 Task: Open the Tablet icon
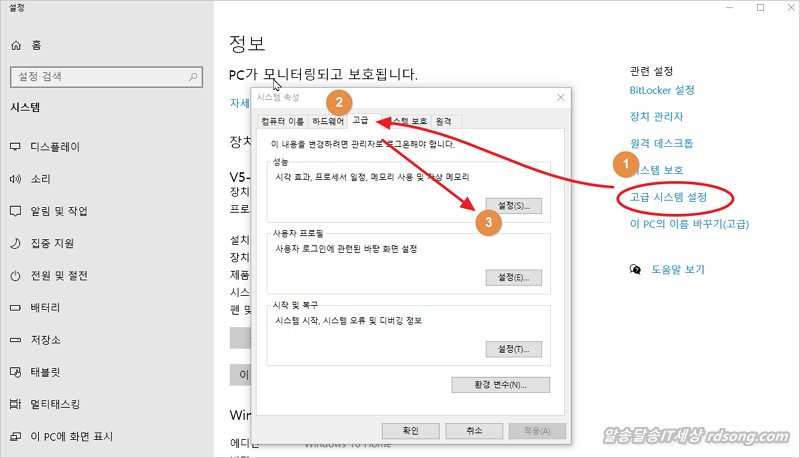[x=16, y=372]
